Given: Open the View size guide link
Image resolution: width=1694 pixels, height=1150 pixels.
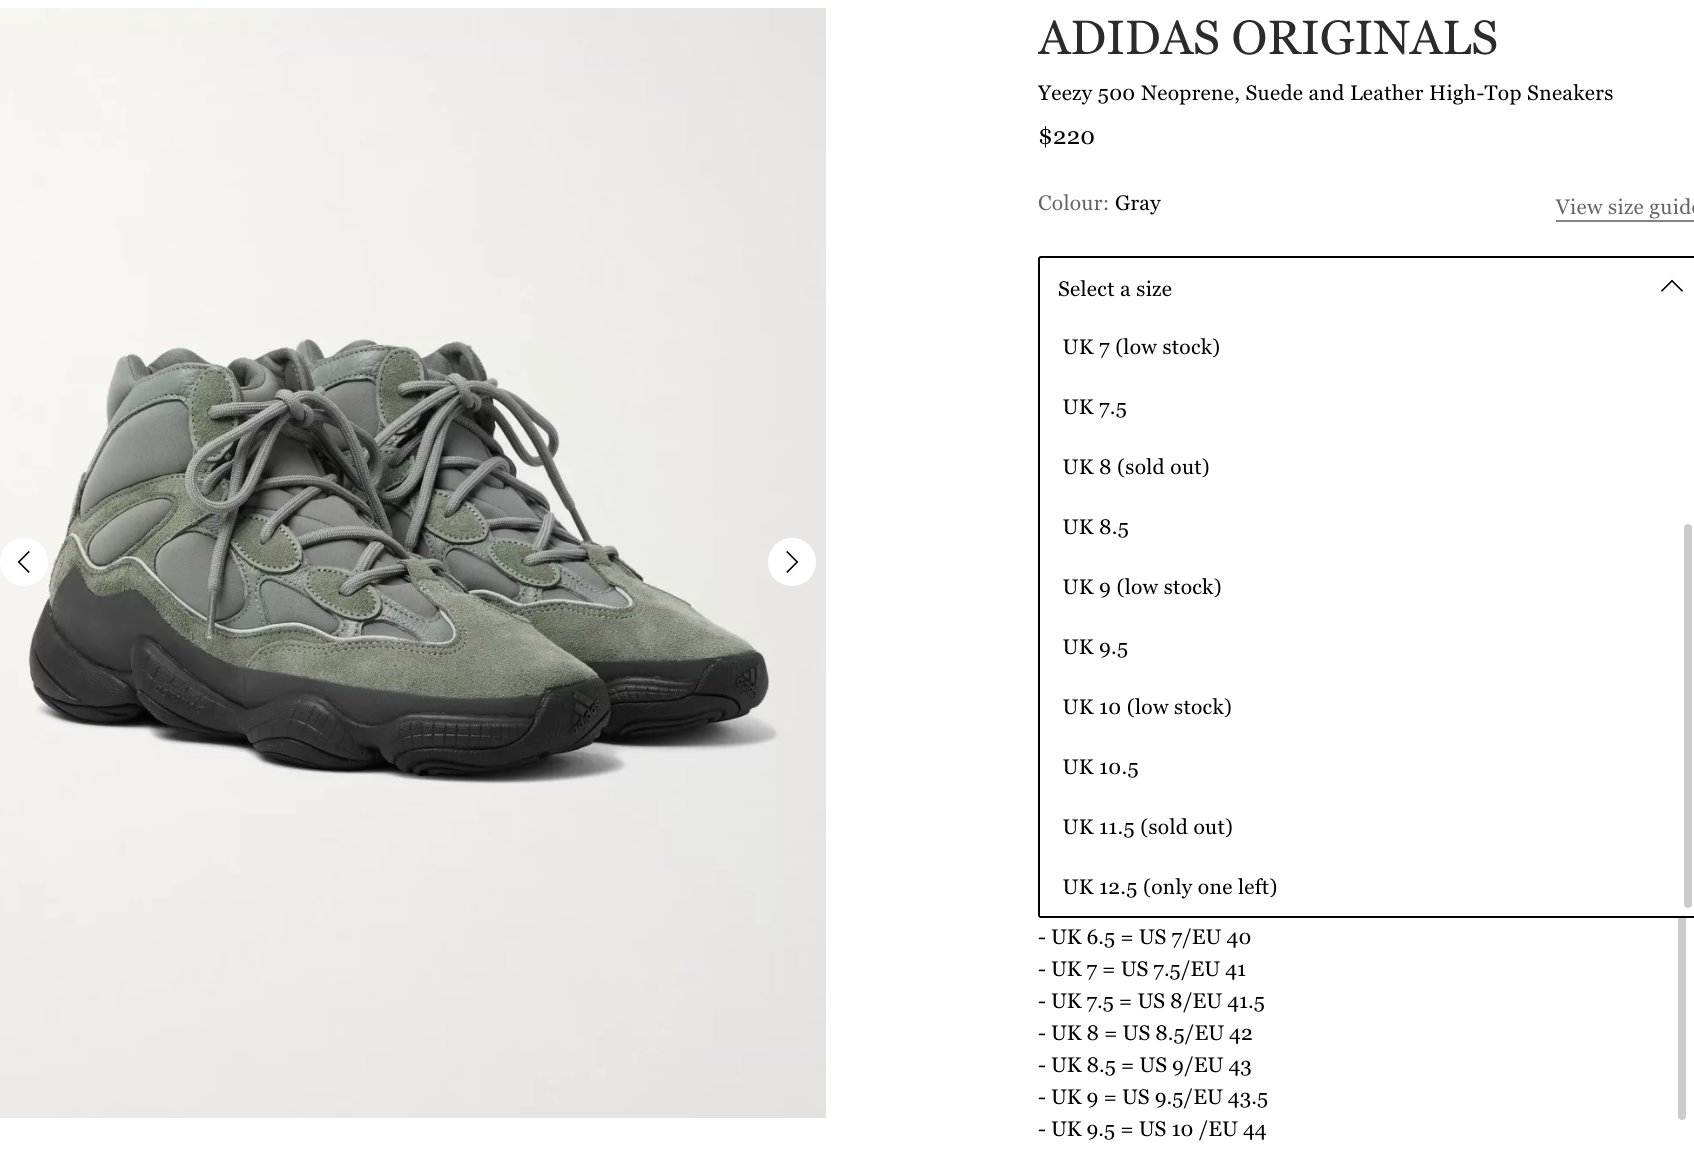Looking at the screenshot, I should tap(1624, 207).
